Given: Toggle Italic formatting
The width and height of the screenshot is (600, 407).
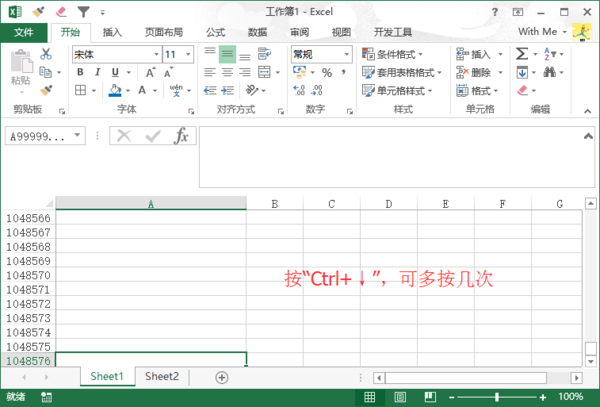Looking at the screenshot, I should point(98,72).
